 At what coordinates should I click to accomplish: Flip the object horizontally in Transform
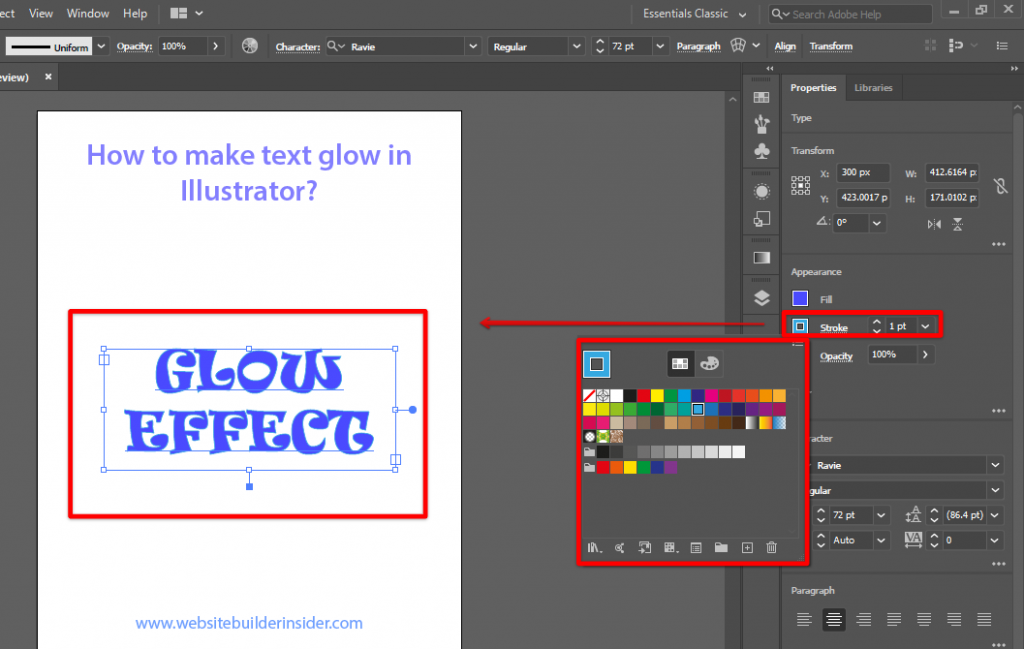click(934, 224)
